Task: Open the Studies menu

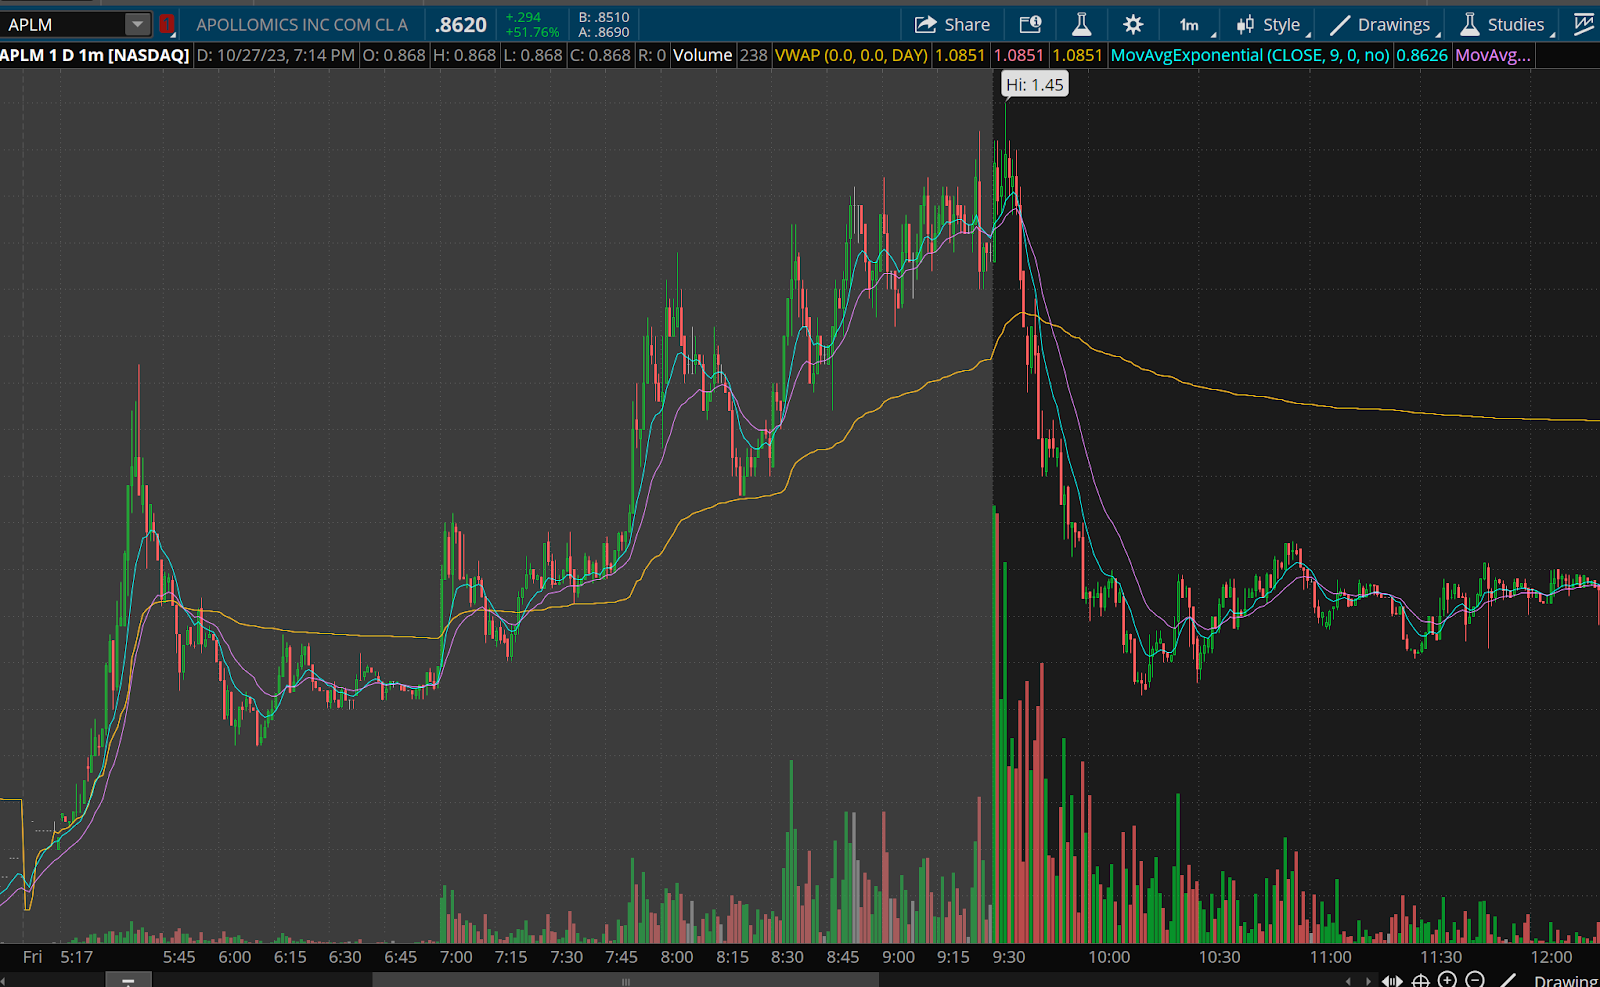Action: [1503, 25]
